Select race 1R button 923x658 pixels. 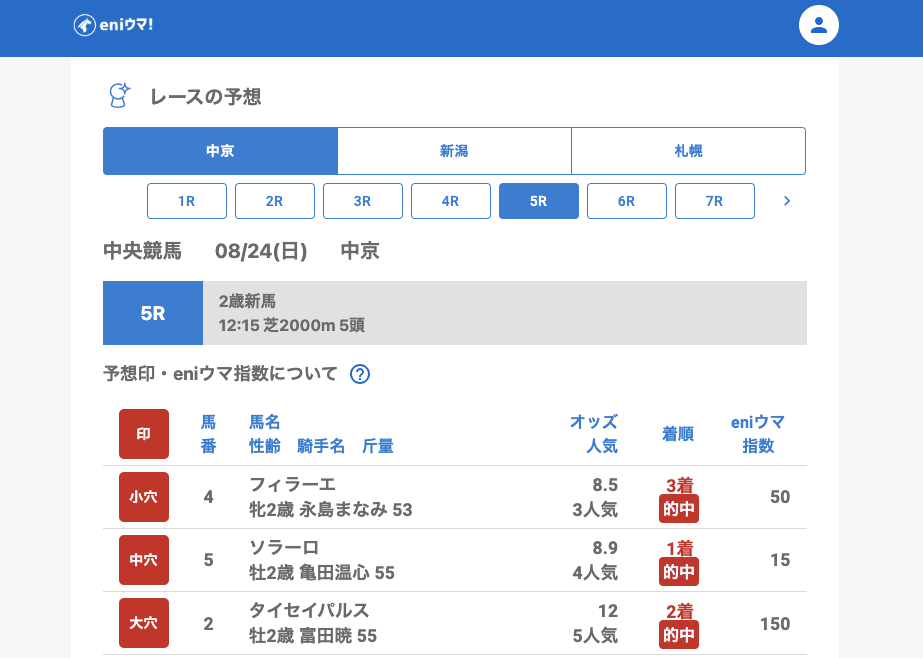(x=187, y=201)
